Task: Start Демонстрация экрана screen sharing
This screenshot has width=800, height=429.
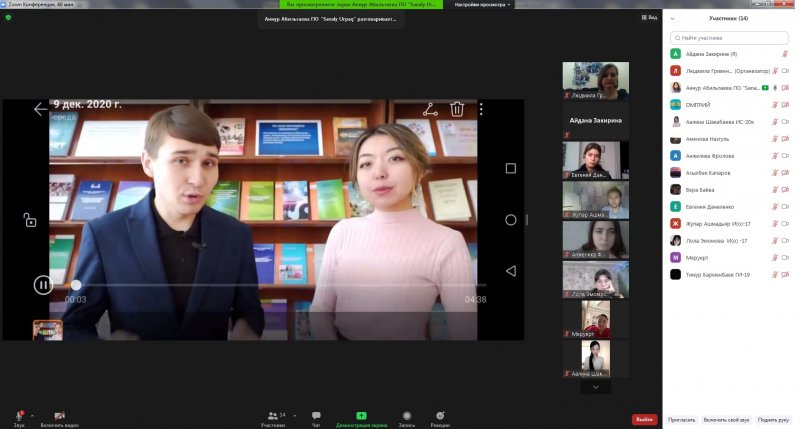Action: pos(361,418)
